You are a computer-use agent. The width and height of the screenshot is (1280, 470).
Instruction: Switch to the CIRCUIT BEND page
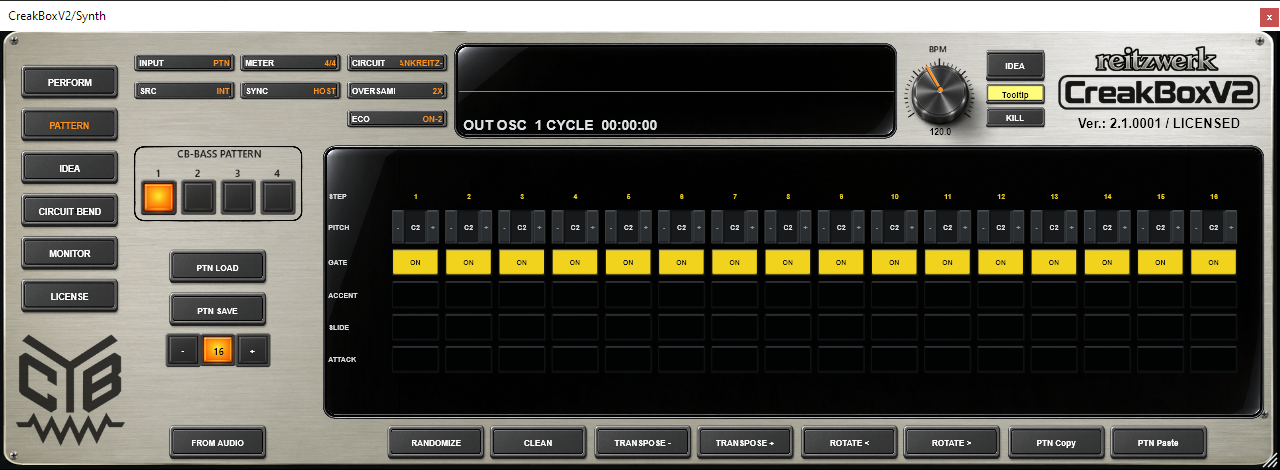[70, 211]
